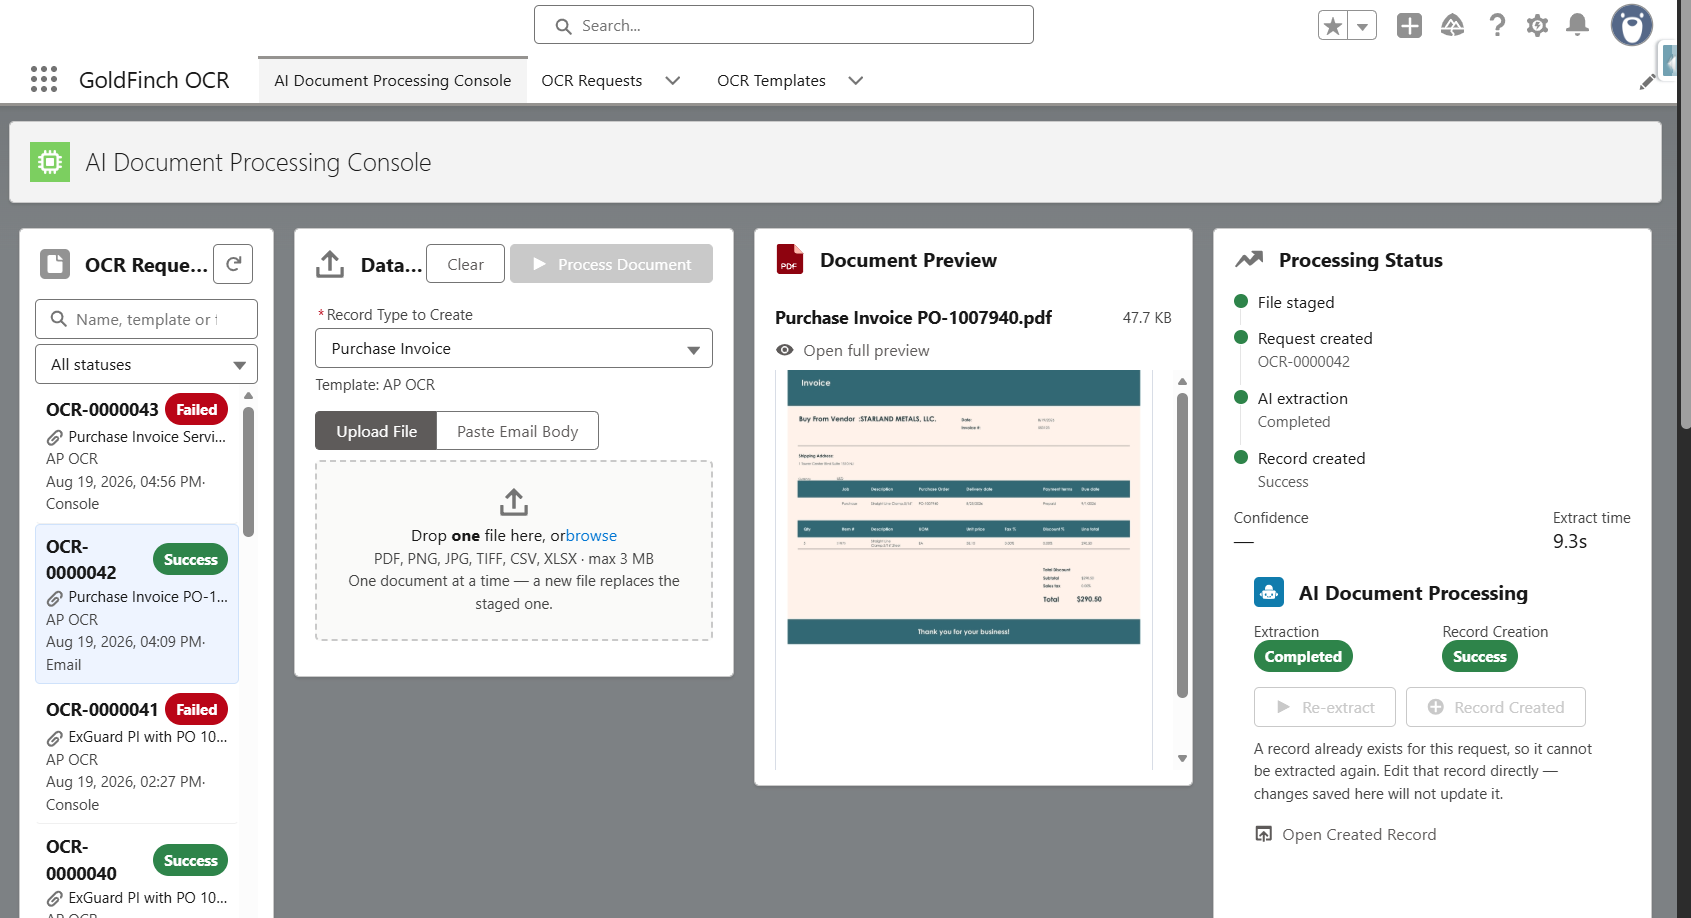Click the attachment icon on OCR-0000041
This screenshot has height=918, width=1691.
point(55,737)
